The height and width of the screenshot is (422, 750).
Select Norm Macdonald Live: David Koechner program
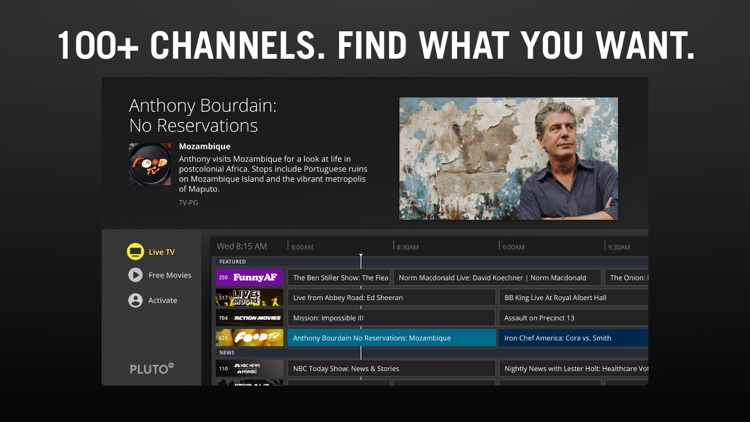(x=497, y=278)
